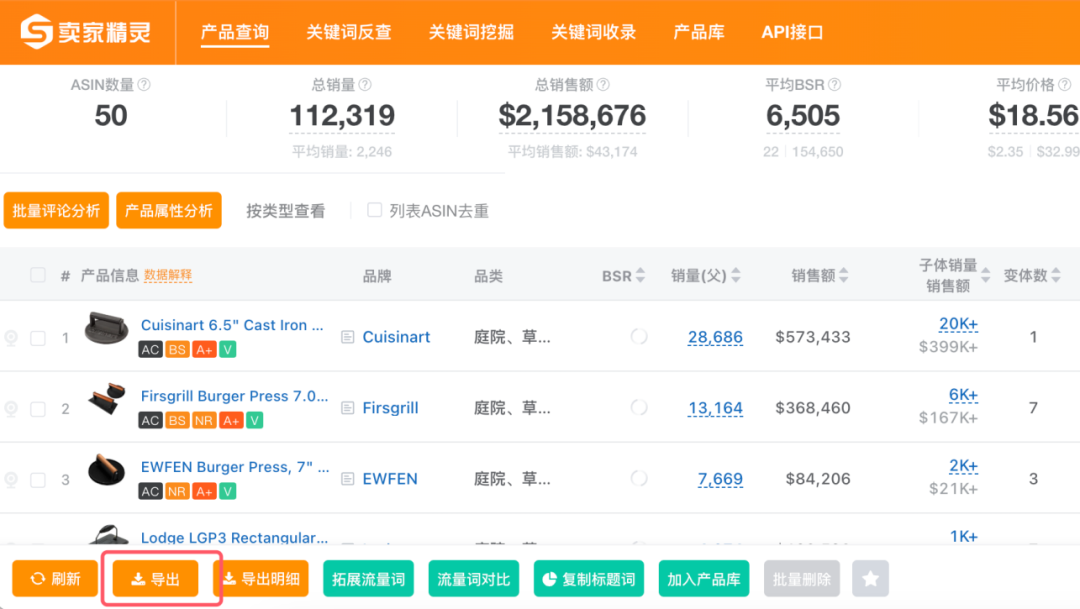Click the AC badge on Cuisinart row
Screen dimensions: 1080x609
pyautogui.click(x=150, y=349)
